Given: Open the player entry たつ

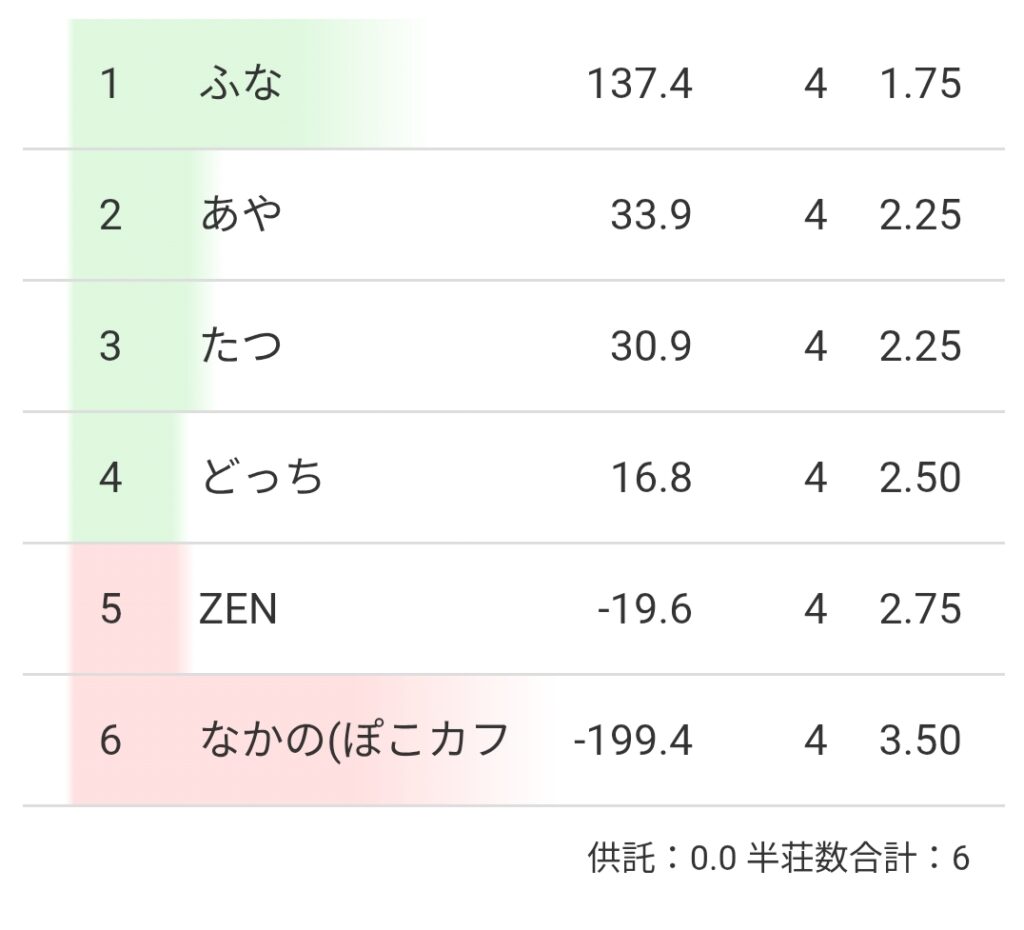Looking at the screenshot, I should click(240, 346).
